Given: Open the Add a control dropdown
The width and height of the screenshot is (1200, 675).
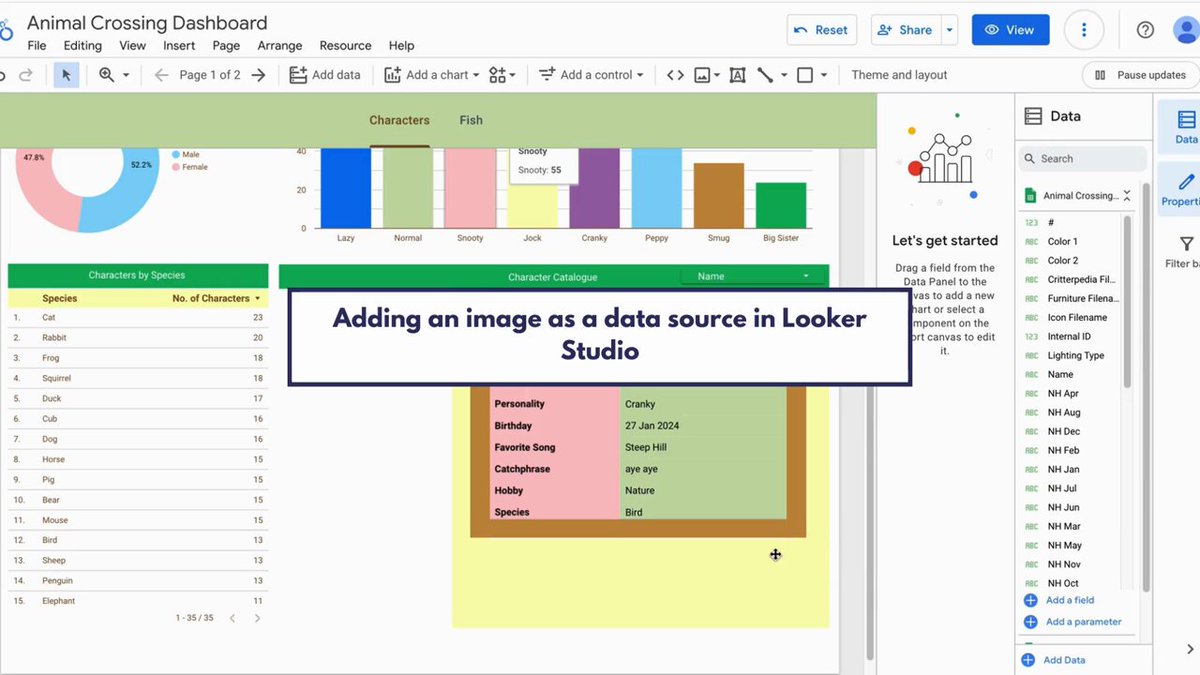Looking at the screenshot, I should tap(590, 75).
